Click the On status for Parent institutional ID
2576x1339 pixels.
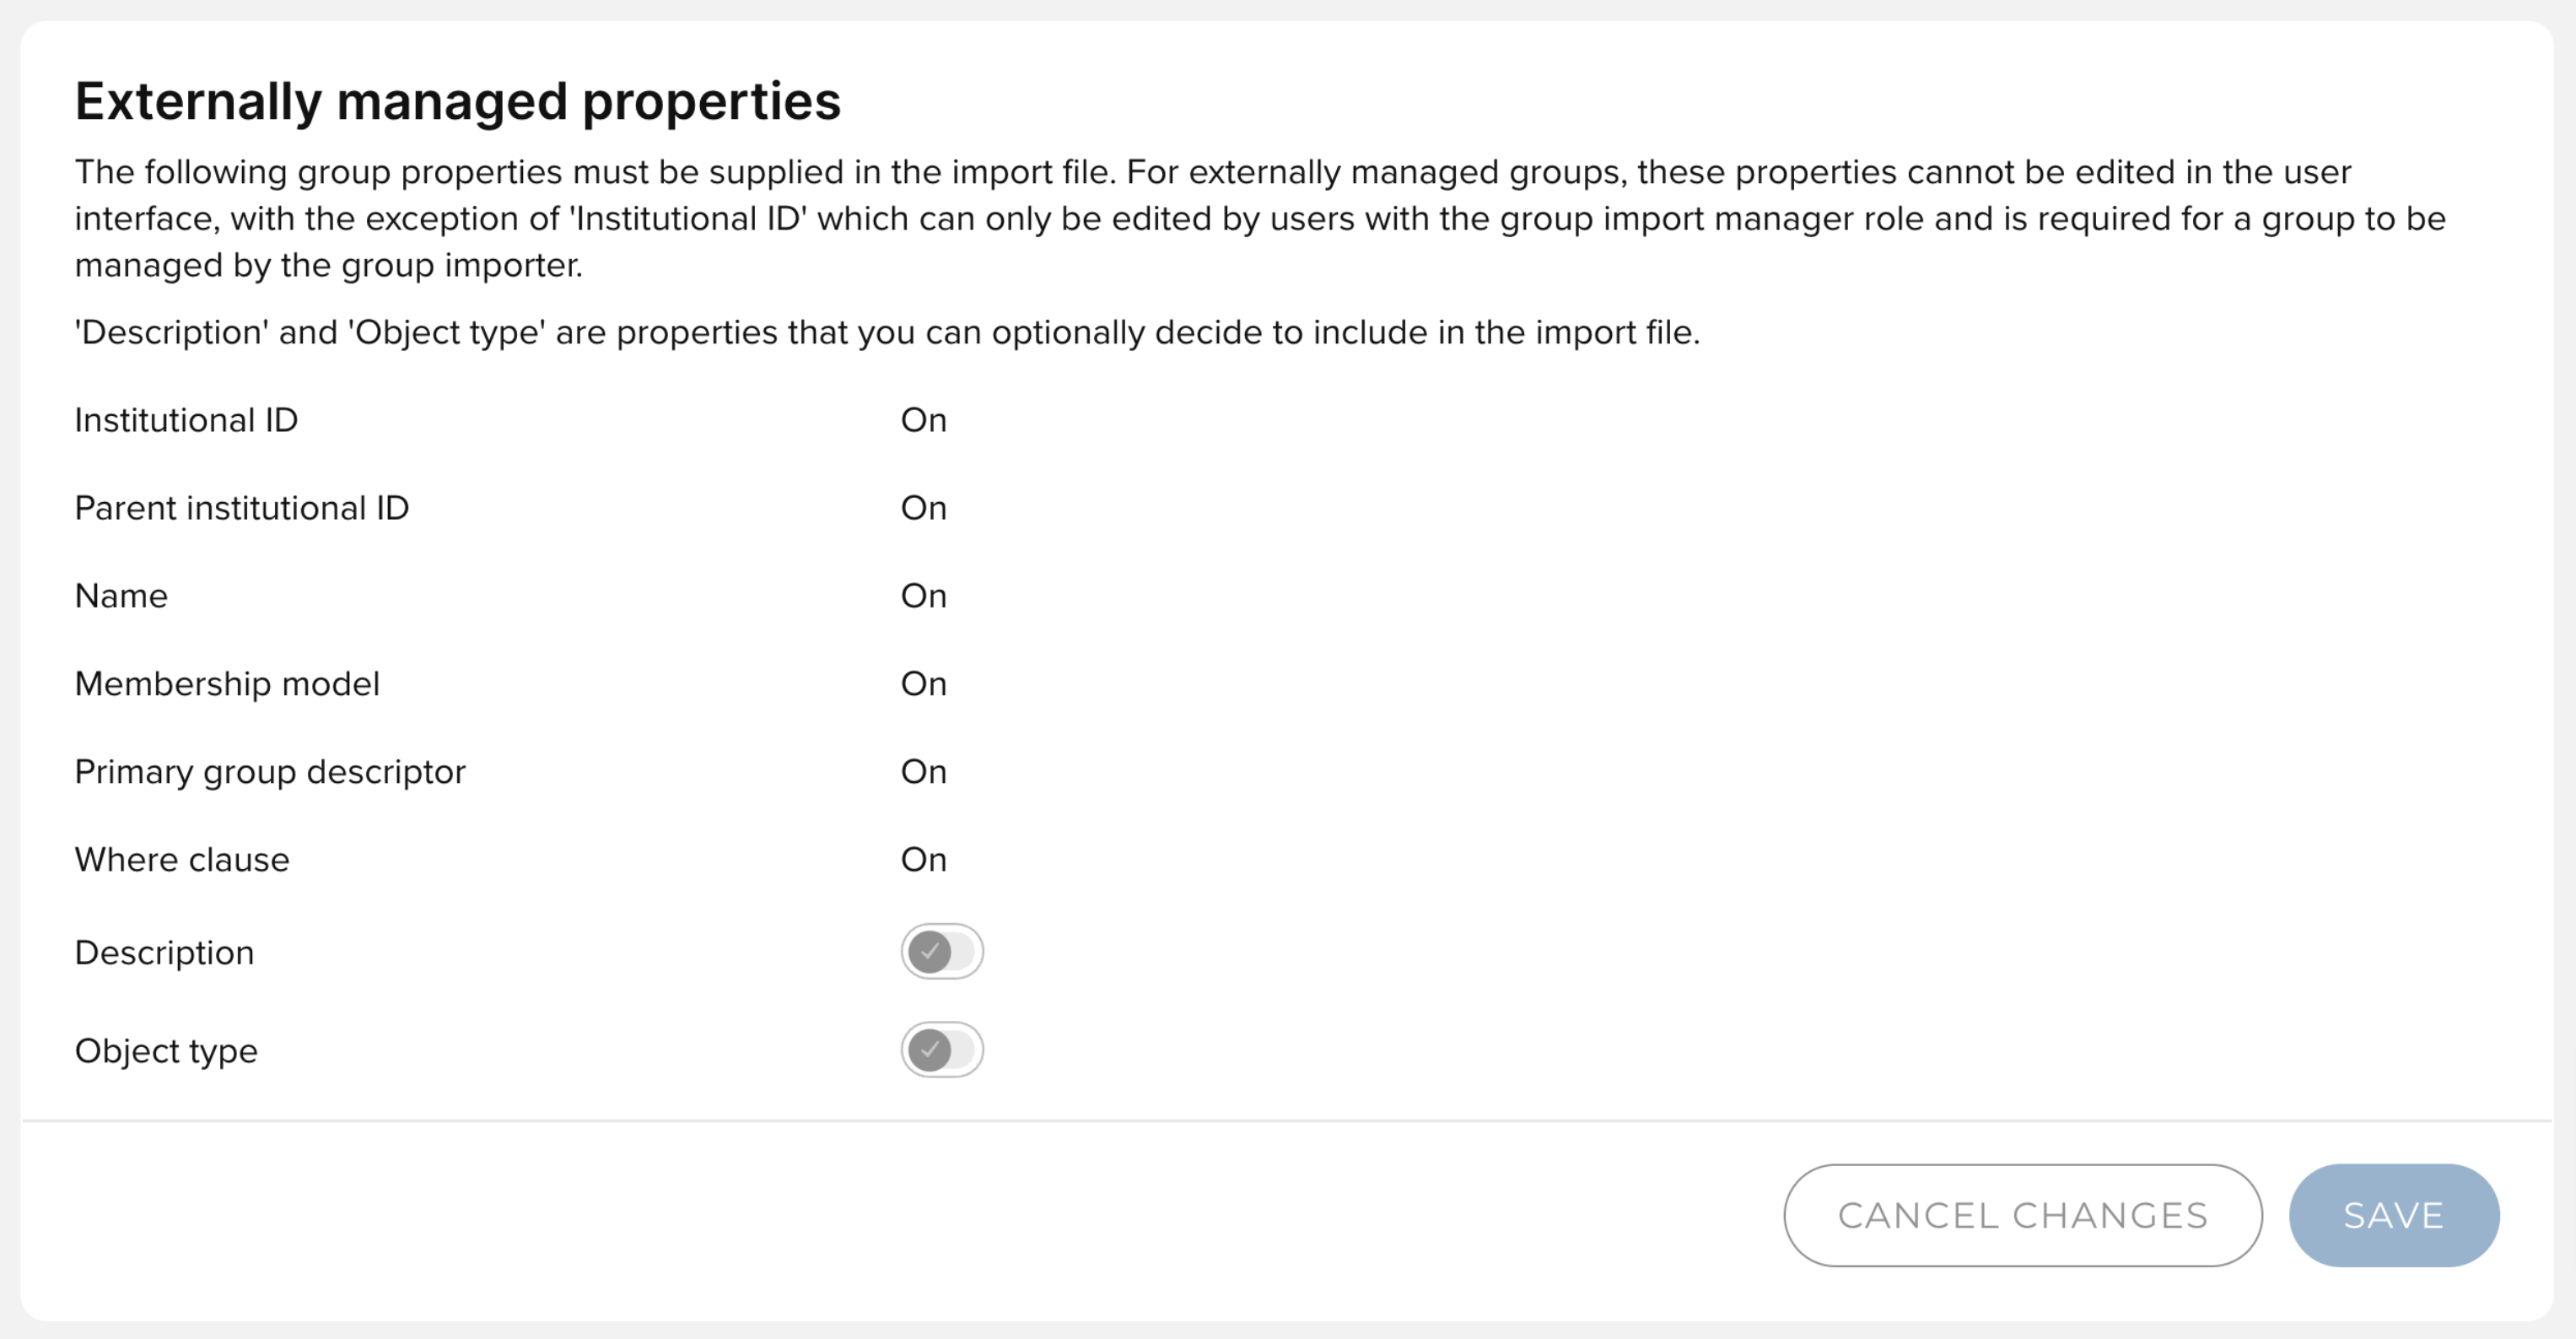coord(923,508)
